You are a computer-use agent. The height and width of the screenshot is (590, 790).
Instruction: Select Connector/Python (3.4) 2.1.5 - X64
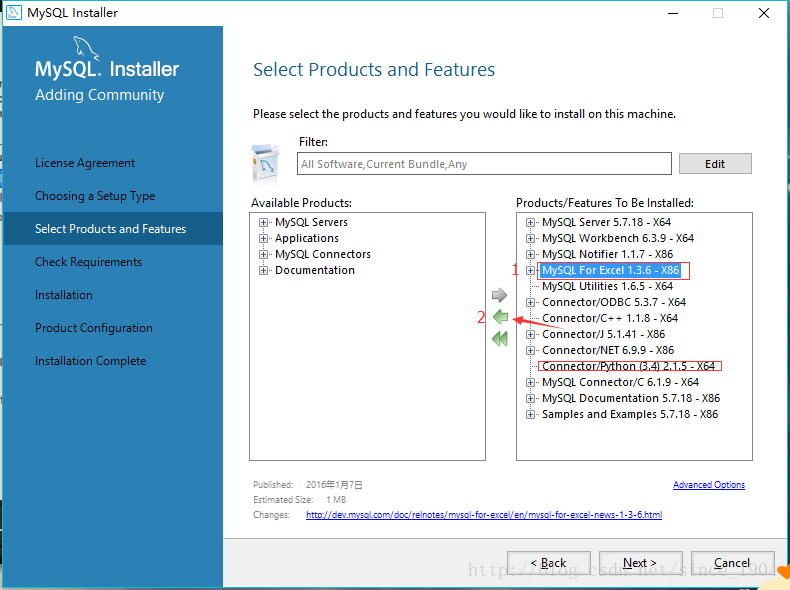pyautogui.click(x=628, y=366)
